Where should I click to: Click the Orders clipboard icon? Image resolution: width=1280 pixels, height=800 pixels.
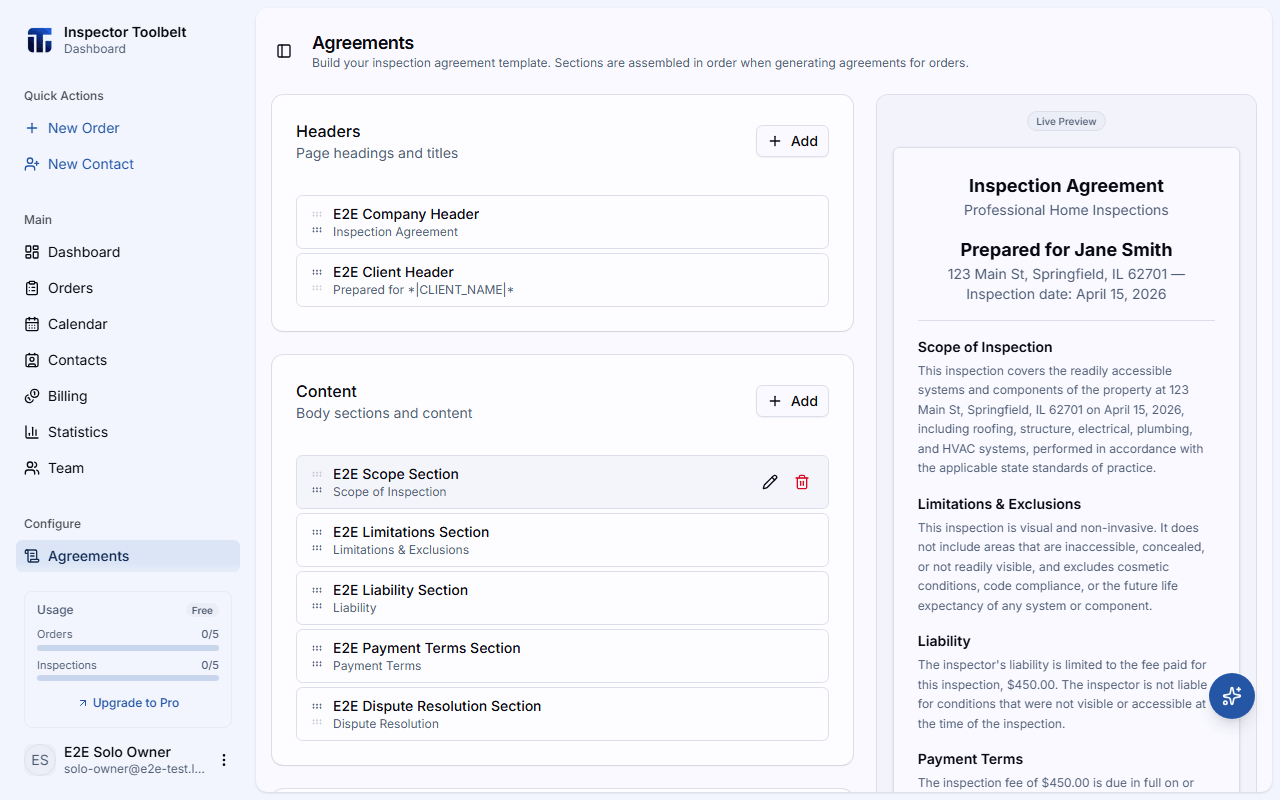pyautogui.click(x=32, y=288)
